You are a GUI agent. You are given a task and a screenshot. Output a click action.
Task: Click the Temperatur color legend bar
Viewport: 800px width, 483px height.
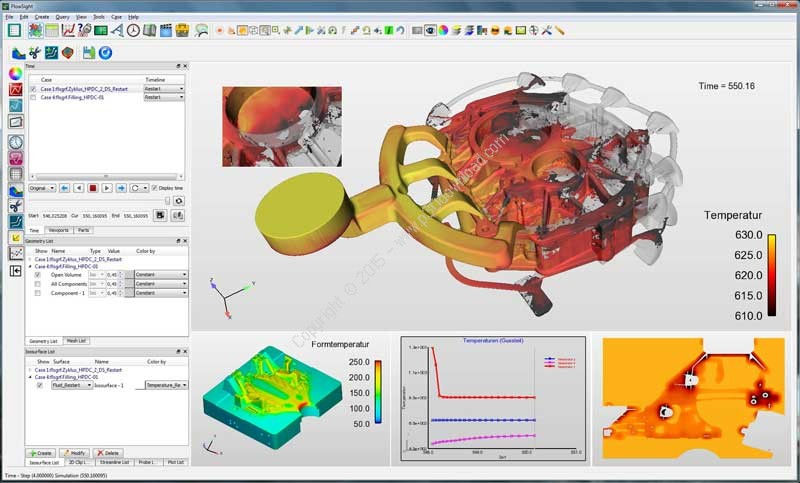click(772, 275)
